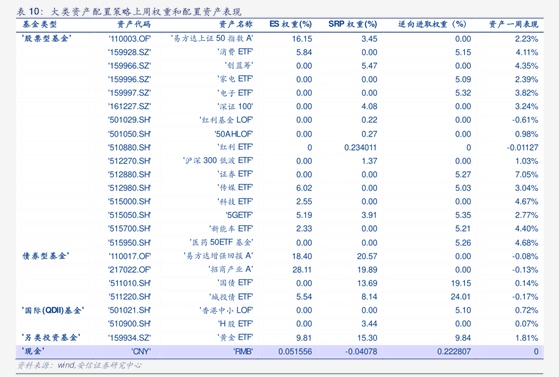
Task: Select asset code '501021.SH'
Action: tap(129, 310)
